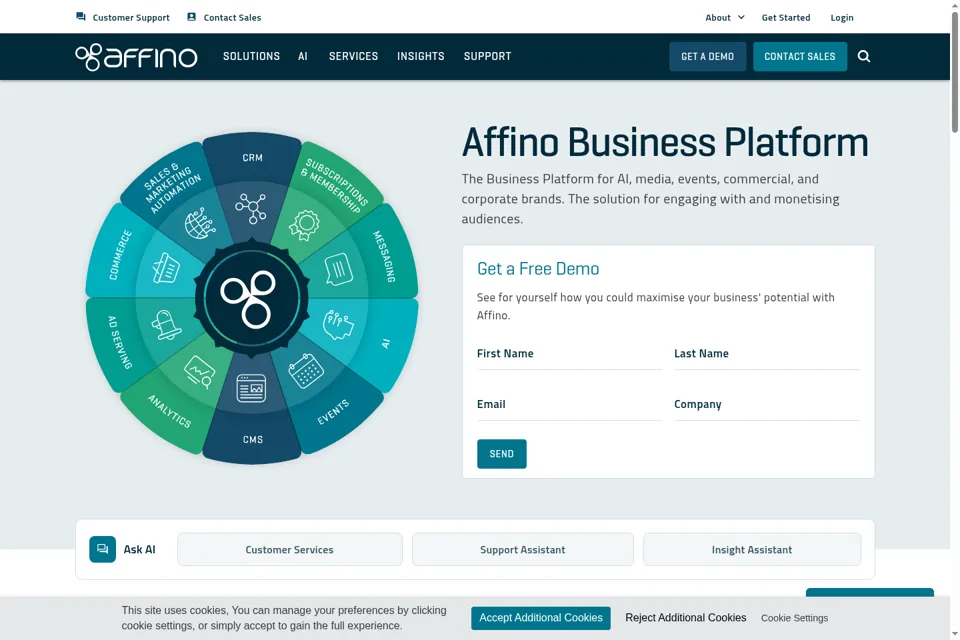The image size is (960, 640).
Task: Click the Affino logo in the navigation bar
Action: click(x=136, y=57)
